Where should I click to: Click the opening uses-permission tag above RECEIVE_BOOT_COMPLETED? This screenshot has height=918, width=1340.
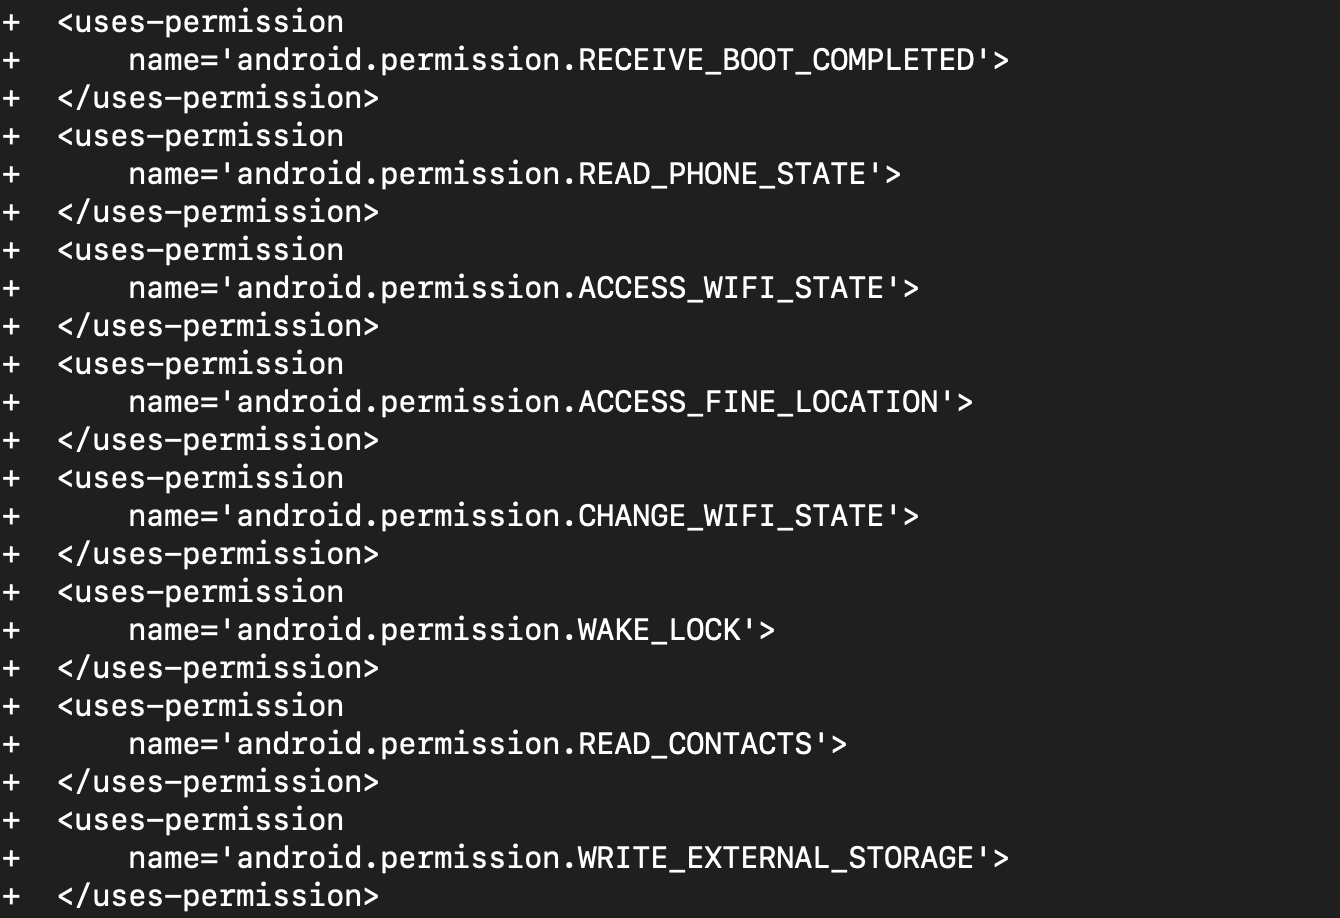[x=200, y=22]
